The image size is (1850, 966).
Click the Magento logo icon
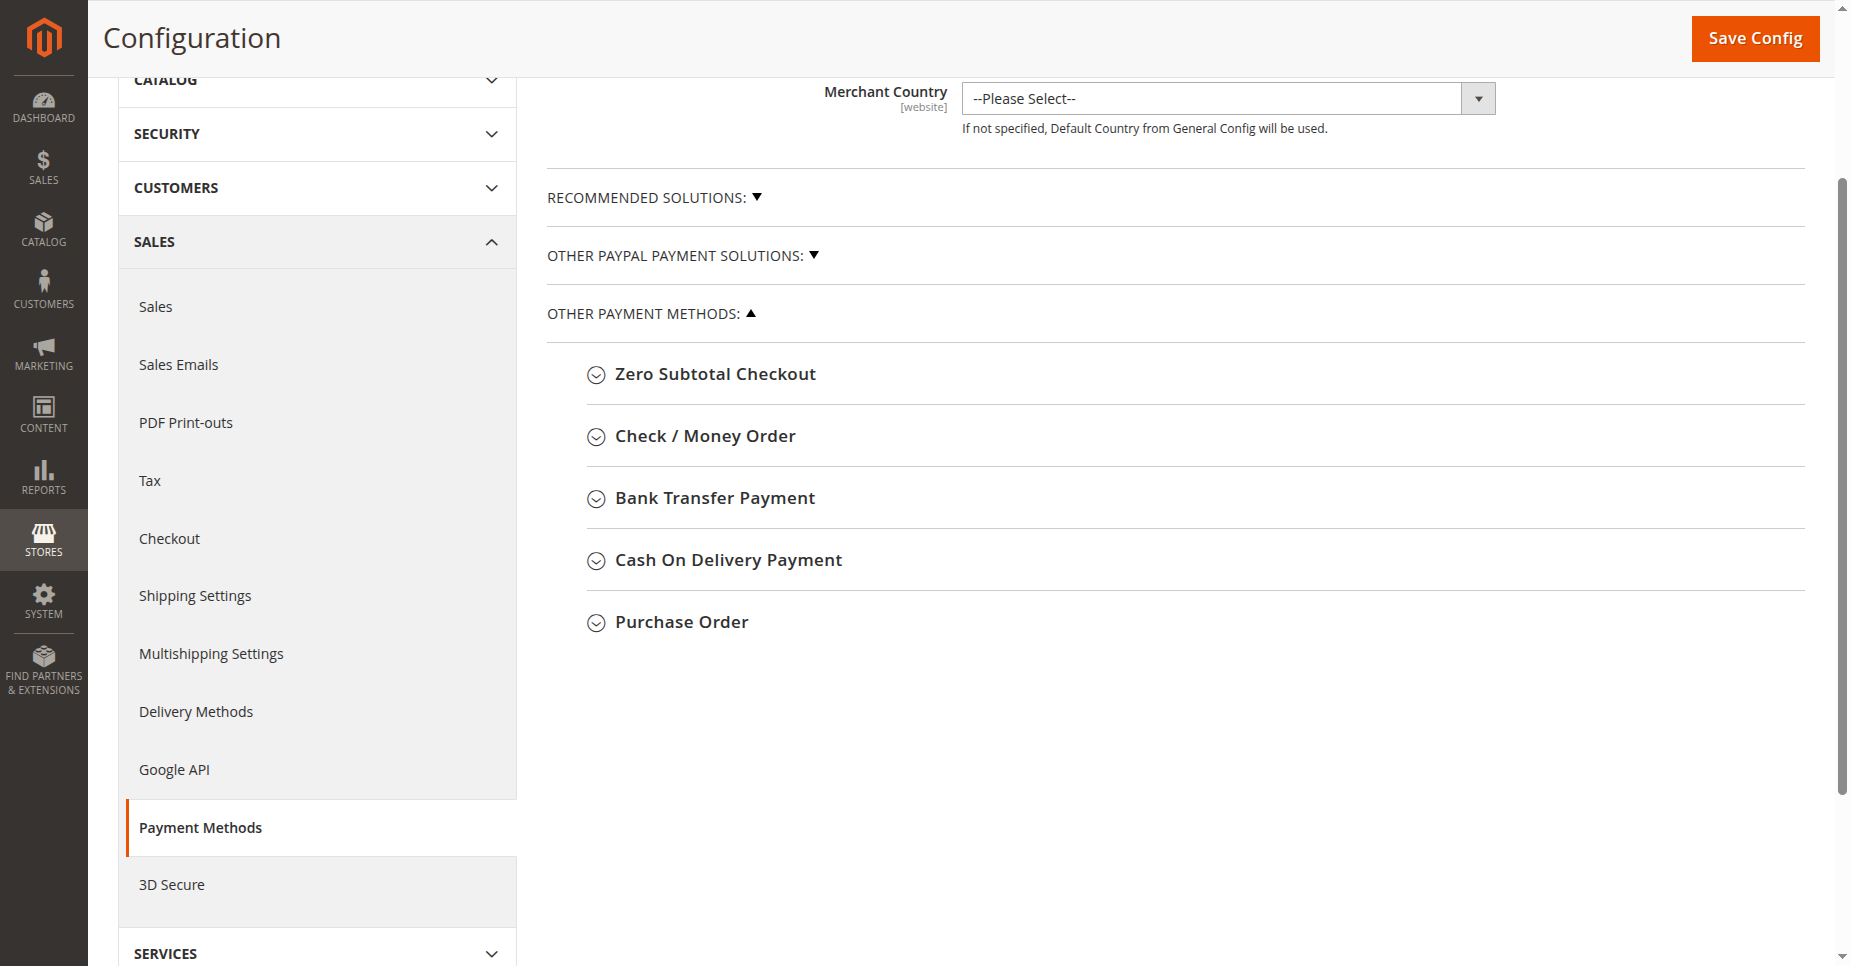pyautogui.click(x=44, y=38)
